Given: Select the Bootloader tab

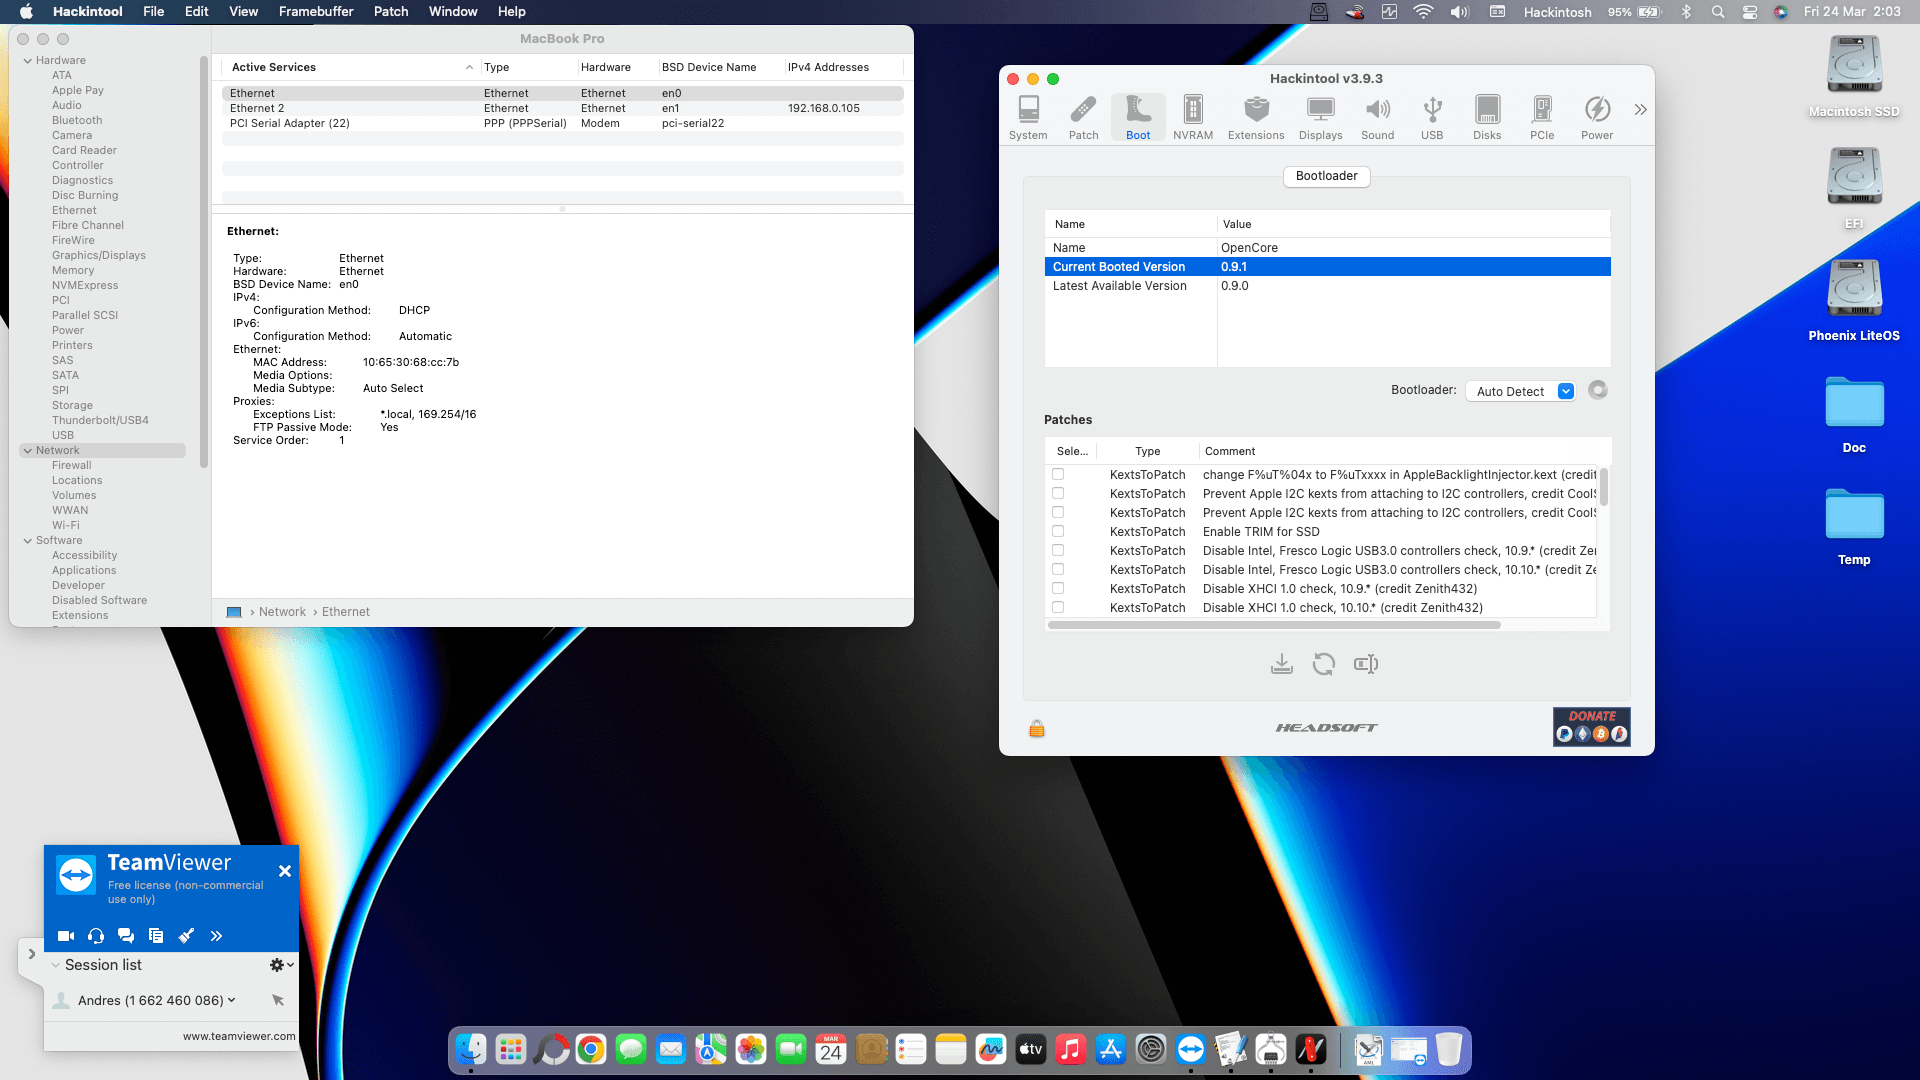Looking at the screenshot, I should coord(1327,176).
